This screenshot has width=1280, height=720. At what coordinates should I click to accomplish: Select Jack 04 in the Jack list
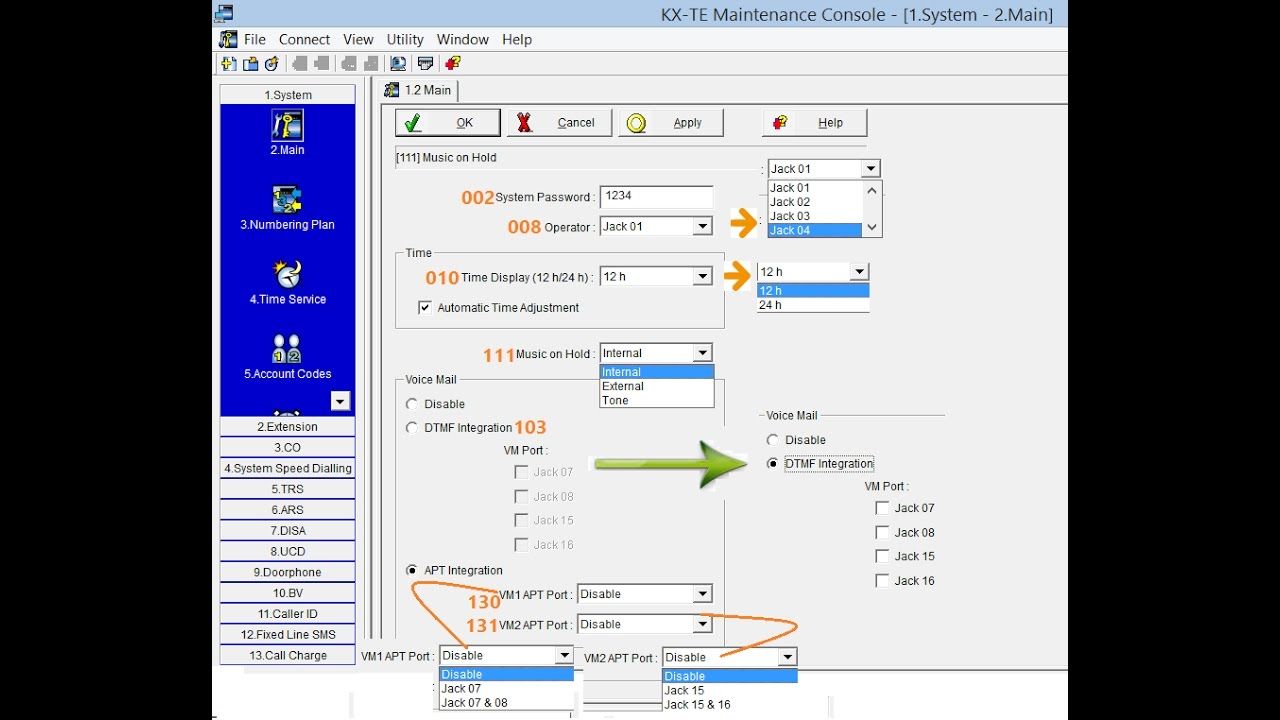(815, 230)
